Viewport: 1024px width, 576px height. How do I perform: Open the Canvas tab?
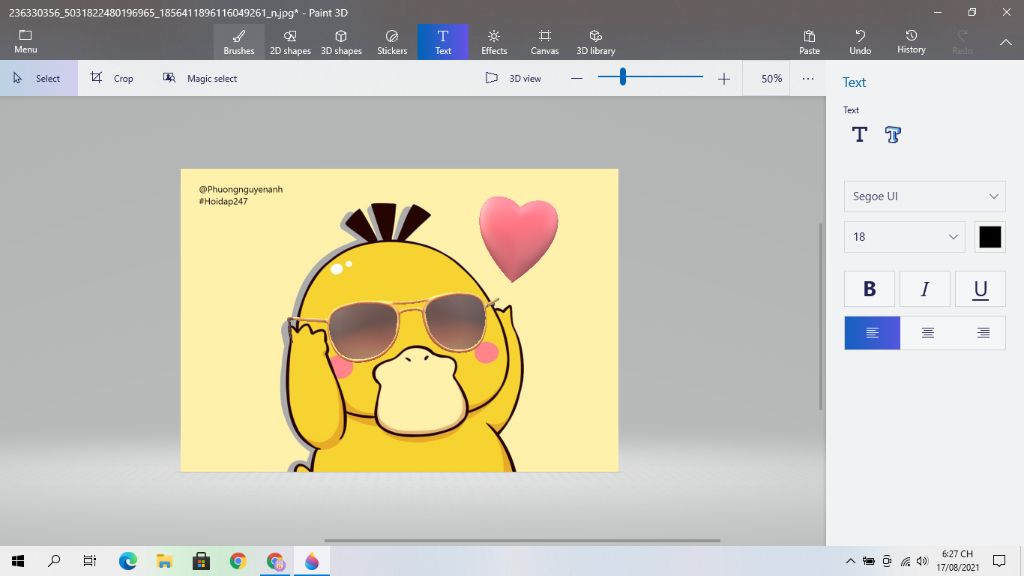pos(545,42)
